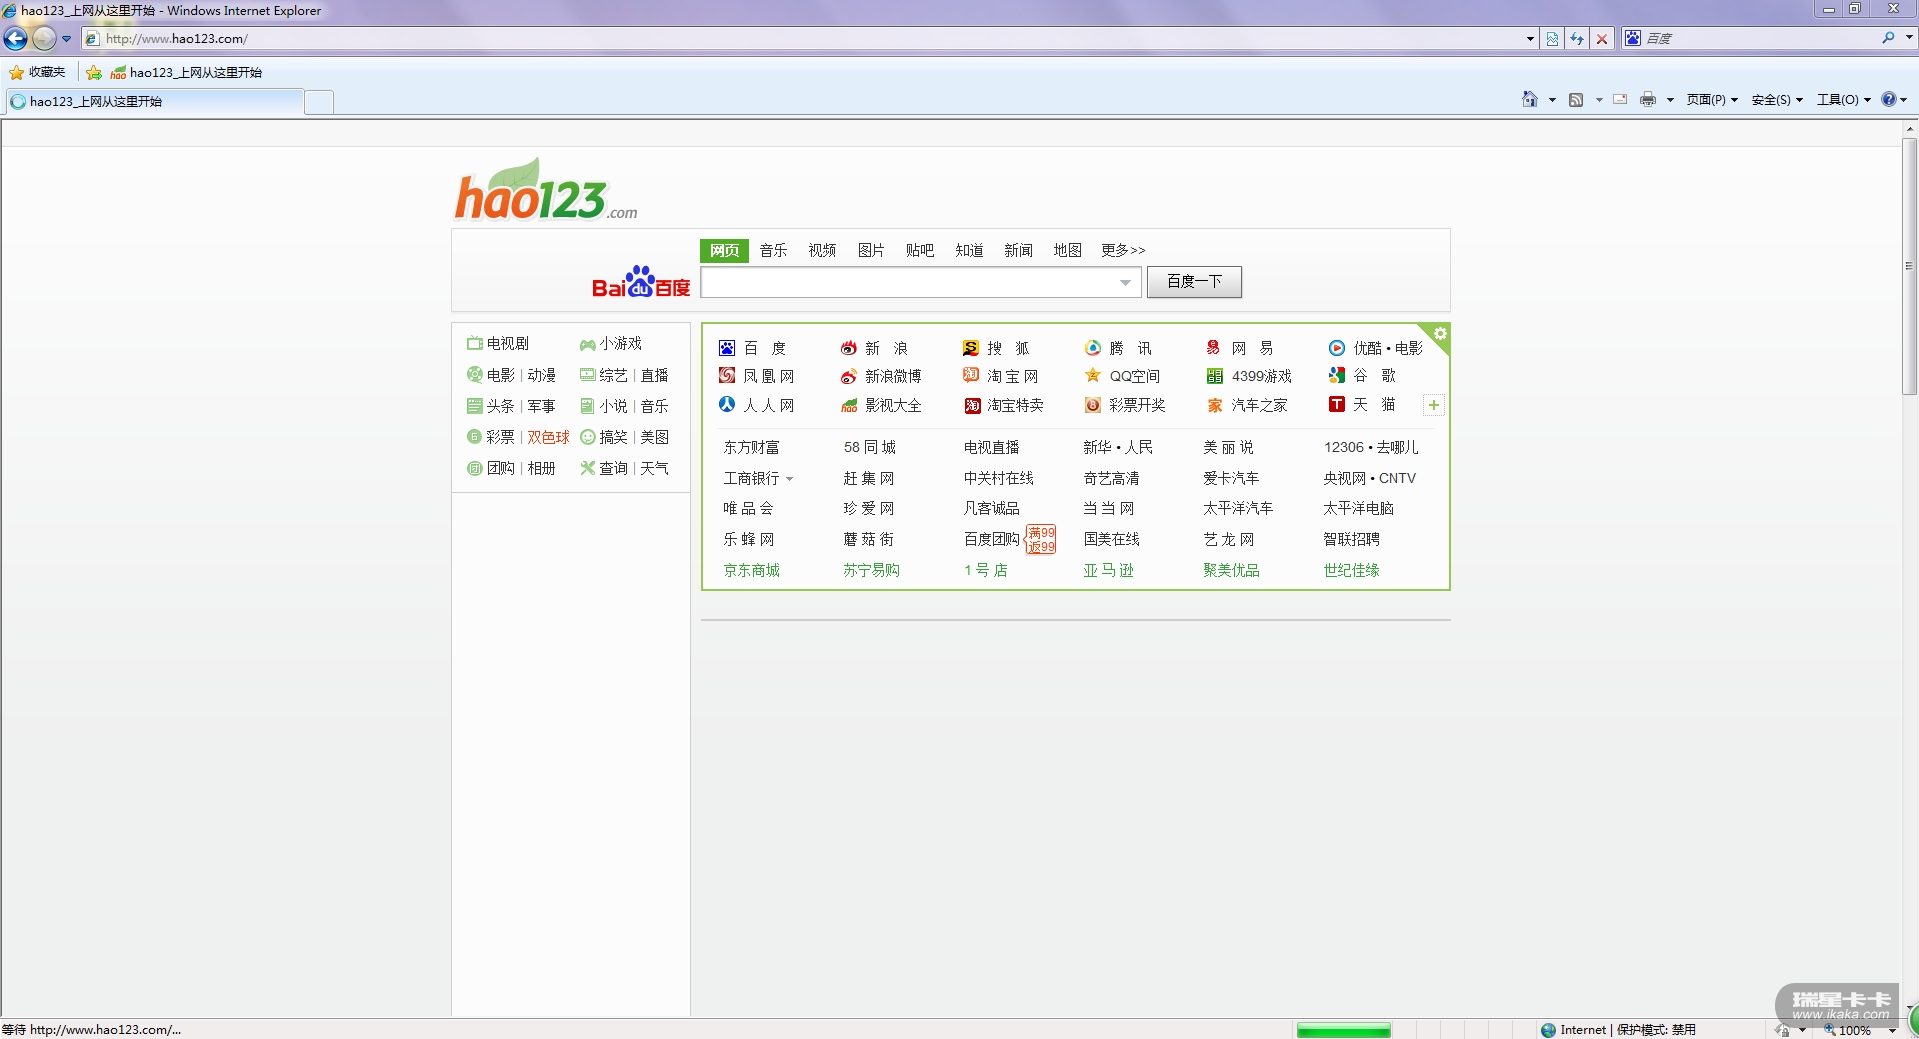Click the browser Forward arrow button
The image size is (1919, 1039).
44,39
